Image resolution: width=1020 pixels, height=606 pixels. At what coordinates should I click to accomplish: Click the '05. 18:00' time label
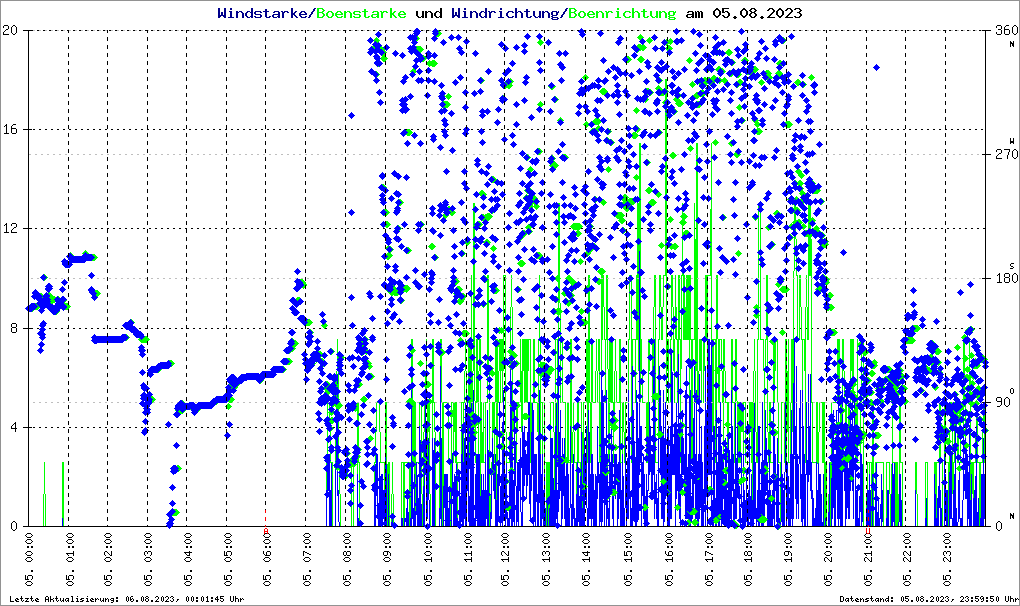coord(749,559)
